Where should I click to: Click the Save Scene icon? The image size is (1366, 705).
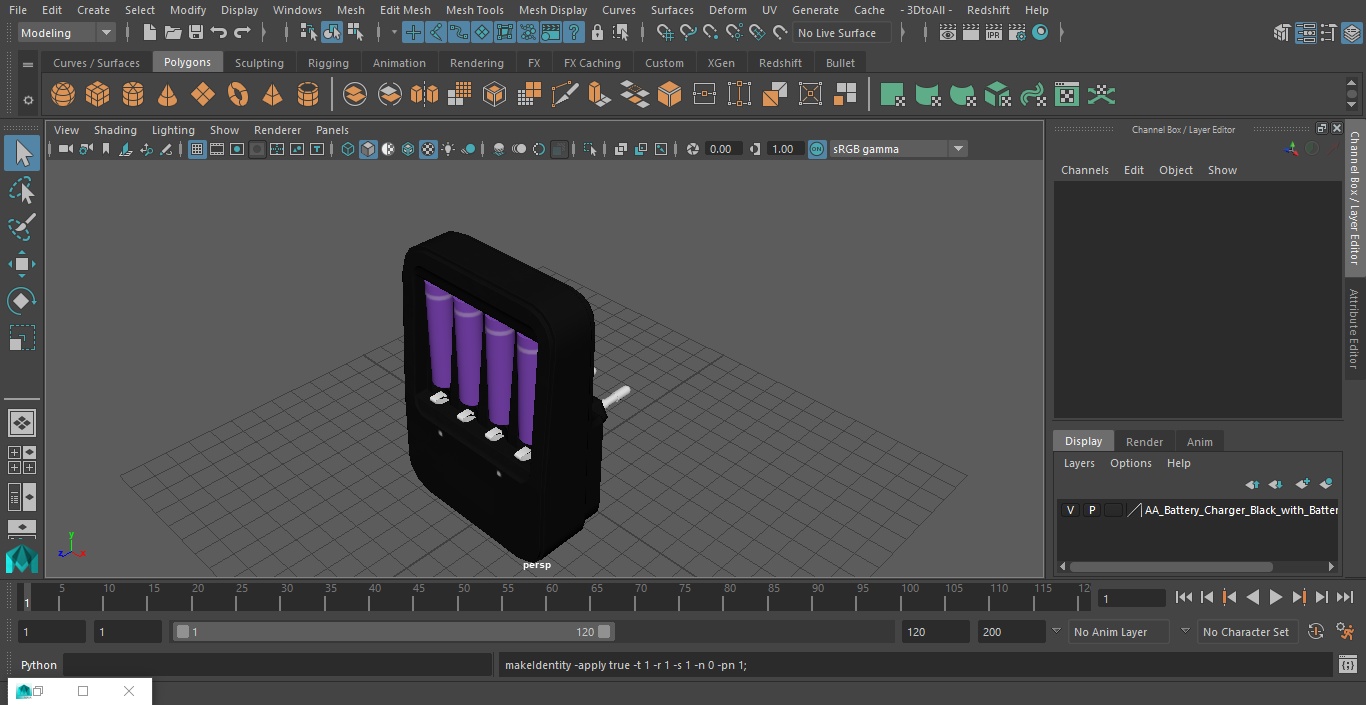pos(196,33)
